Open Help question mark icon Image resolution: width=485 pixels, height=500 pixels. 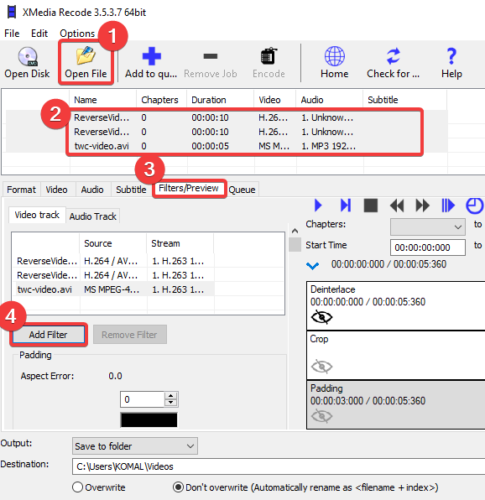pos(452,56)
